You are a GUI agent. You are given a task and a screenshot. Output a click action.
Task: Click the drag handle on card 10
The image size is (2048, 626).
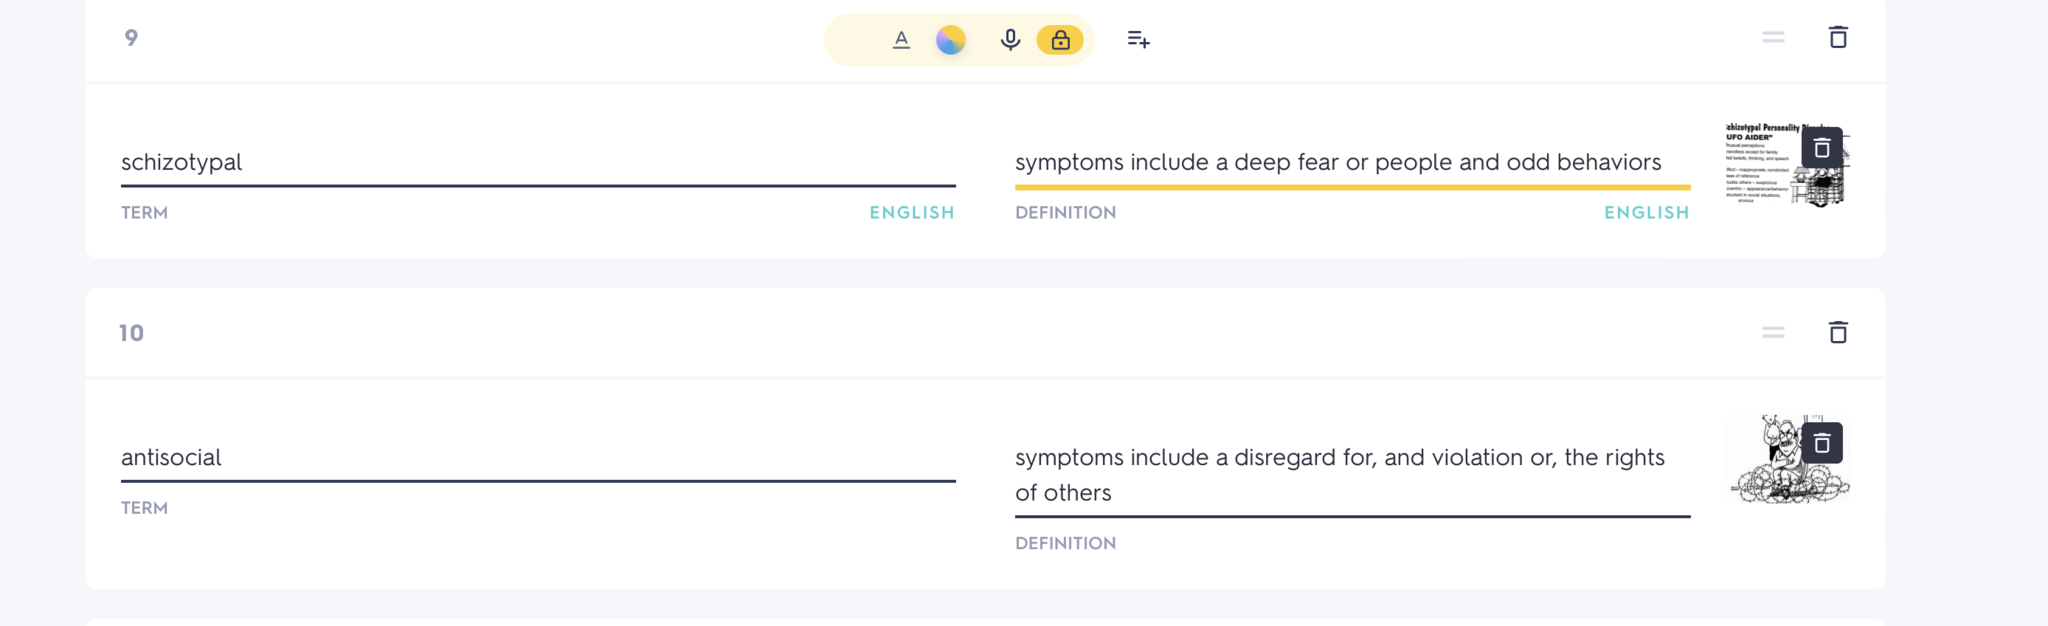(1773, 332)
